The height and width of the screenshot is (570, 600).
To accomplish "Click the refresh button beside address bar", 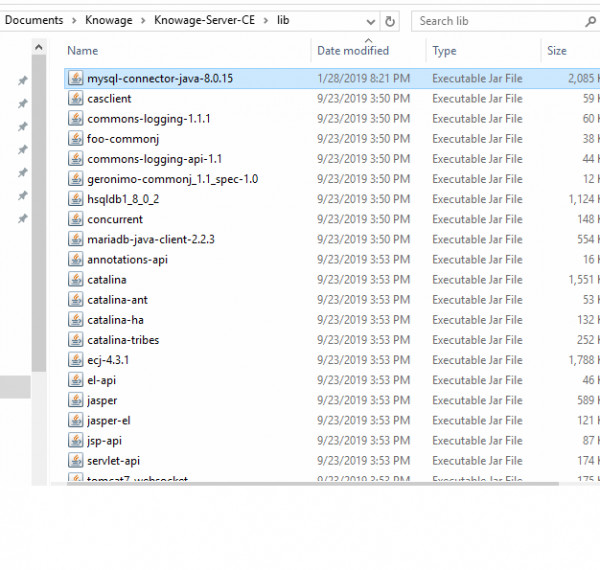I will 390,21.
